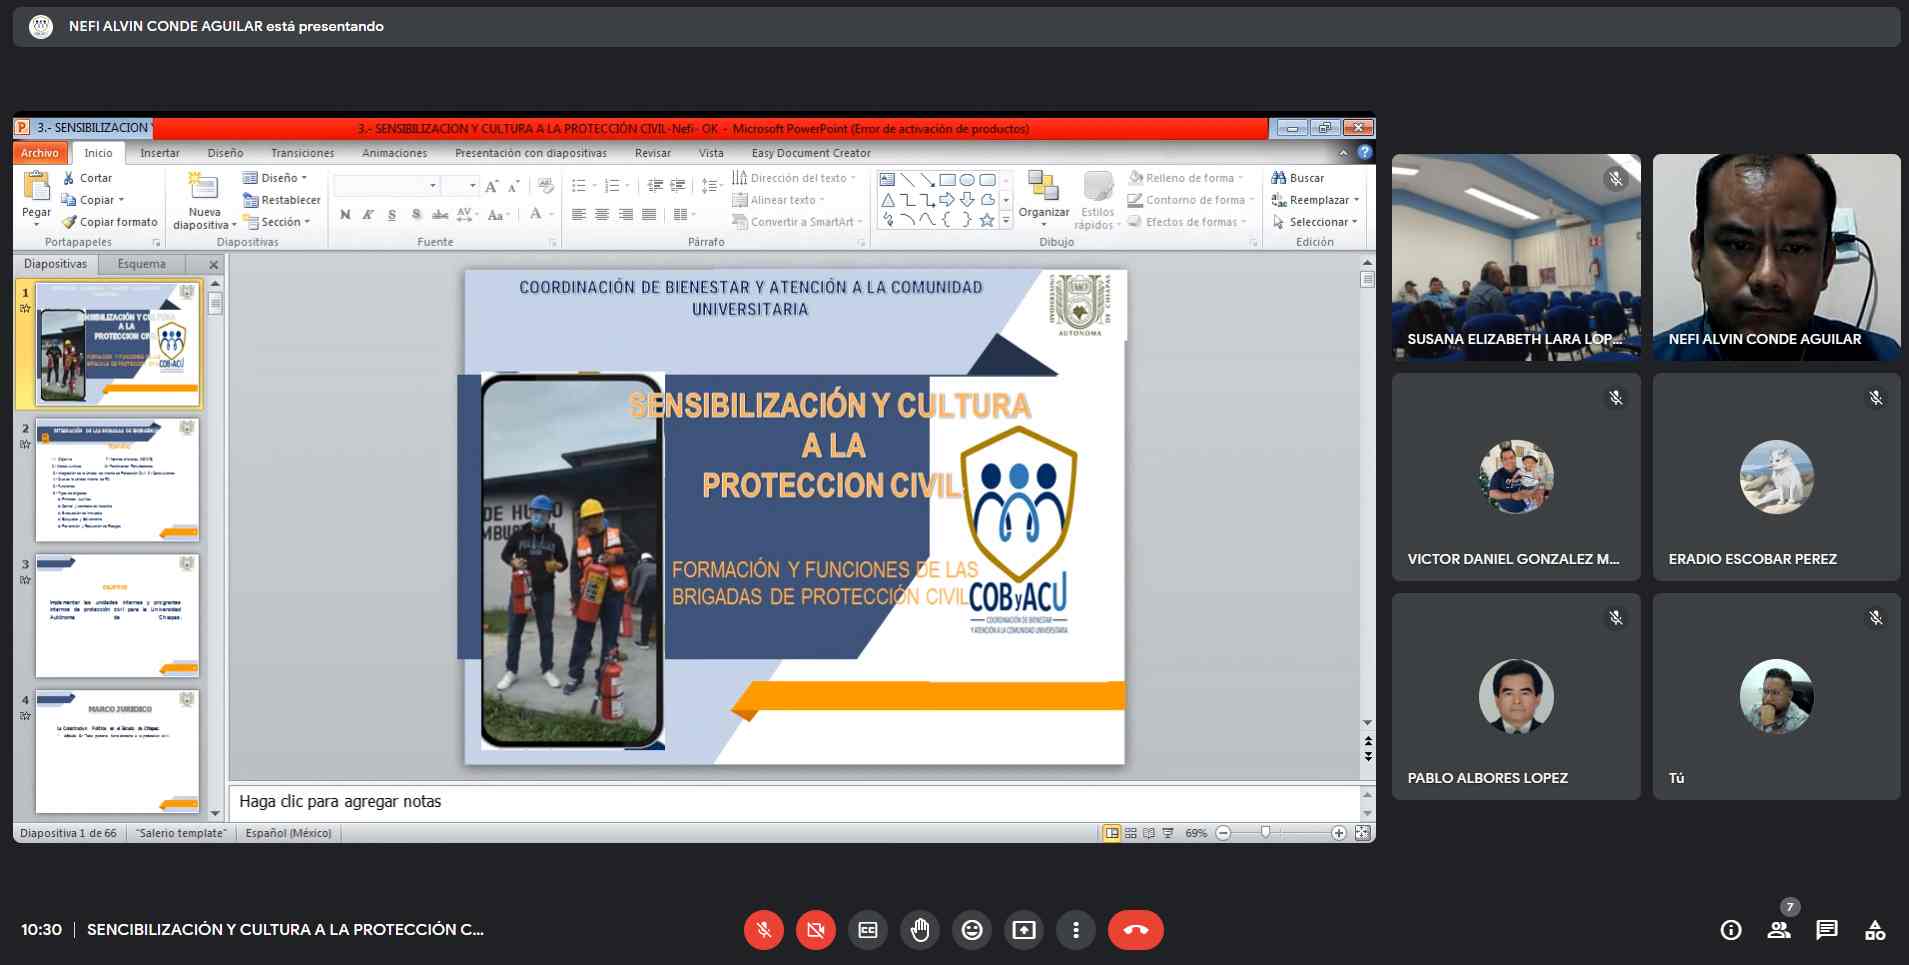Select the oval shape in gallery
The height and width of the screenshot is (965, 1909).
(967, 180)
